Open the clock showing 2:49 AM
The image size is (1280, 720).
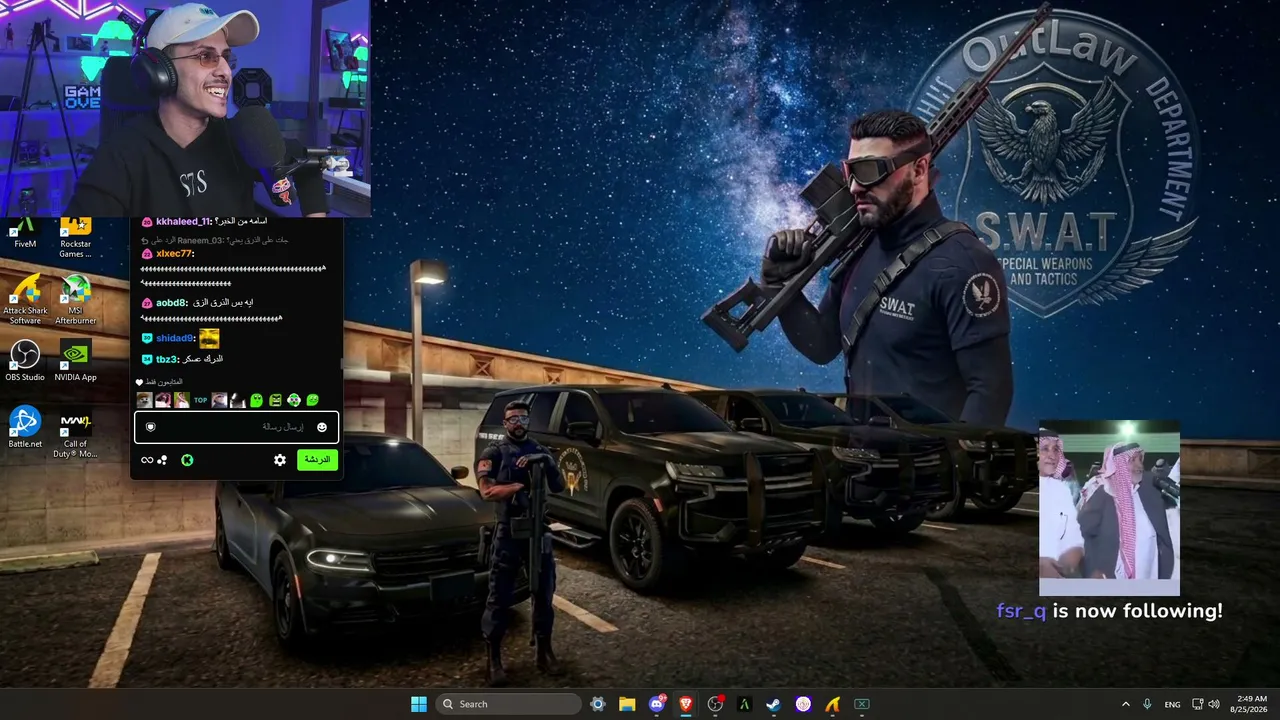tap(1251, 704)
